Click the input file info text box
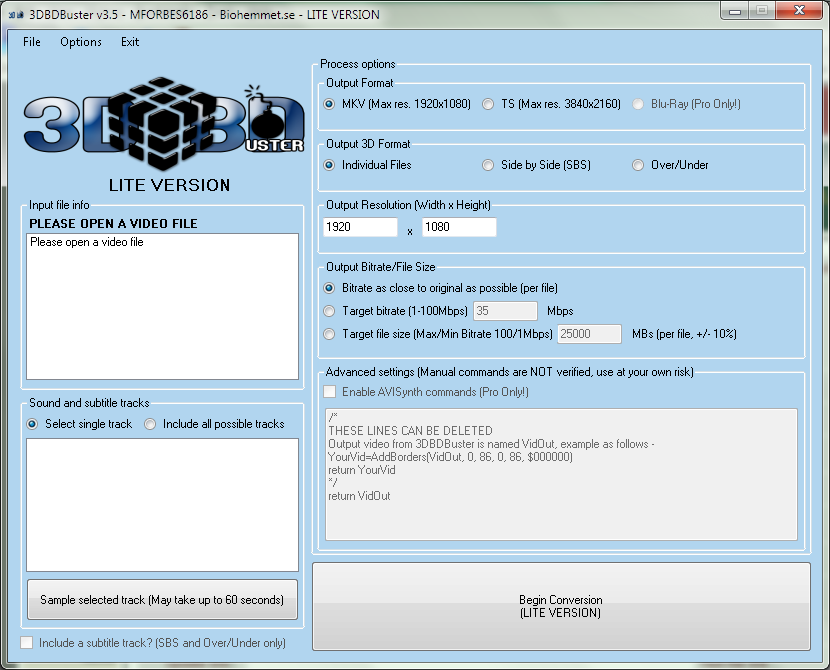Screen dimensions: 830x670 tap(163, 306)
